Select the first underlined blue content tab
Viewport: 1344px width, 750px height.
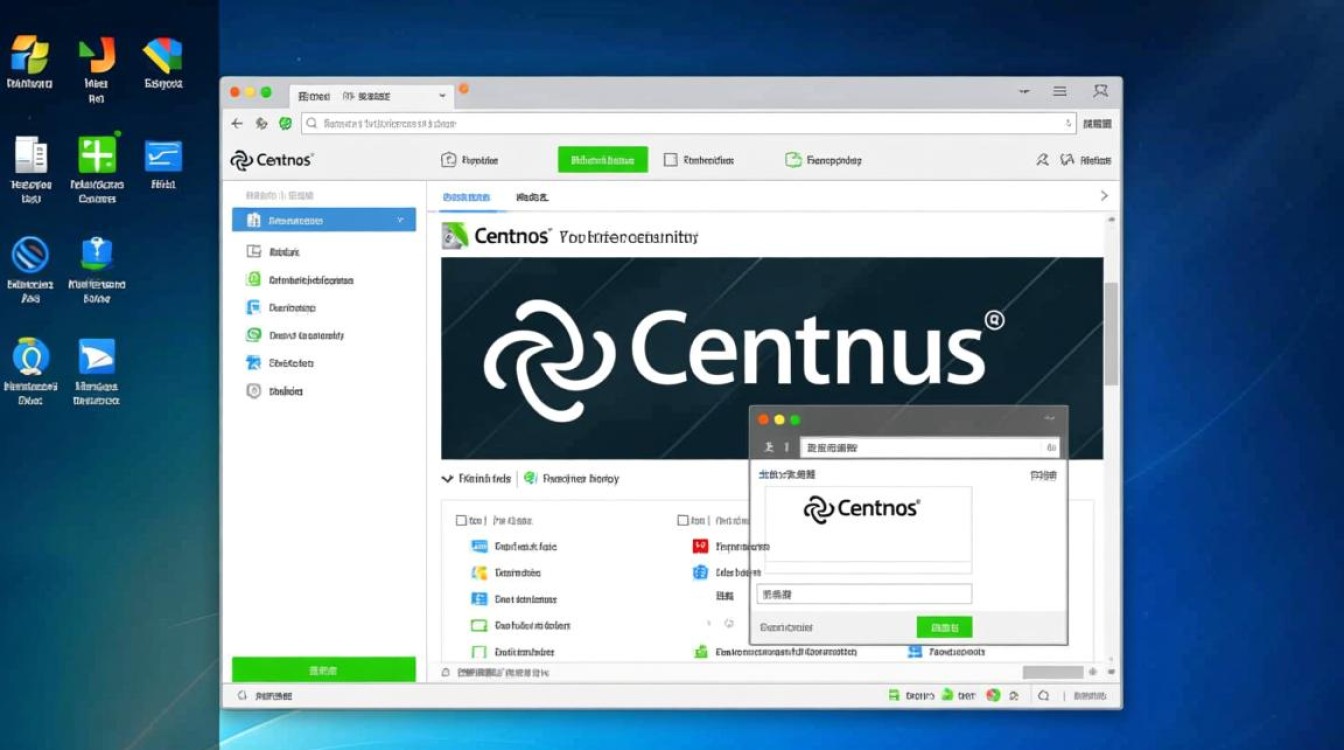pyautogui.click(x=466, y=198)
